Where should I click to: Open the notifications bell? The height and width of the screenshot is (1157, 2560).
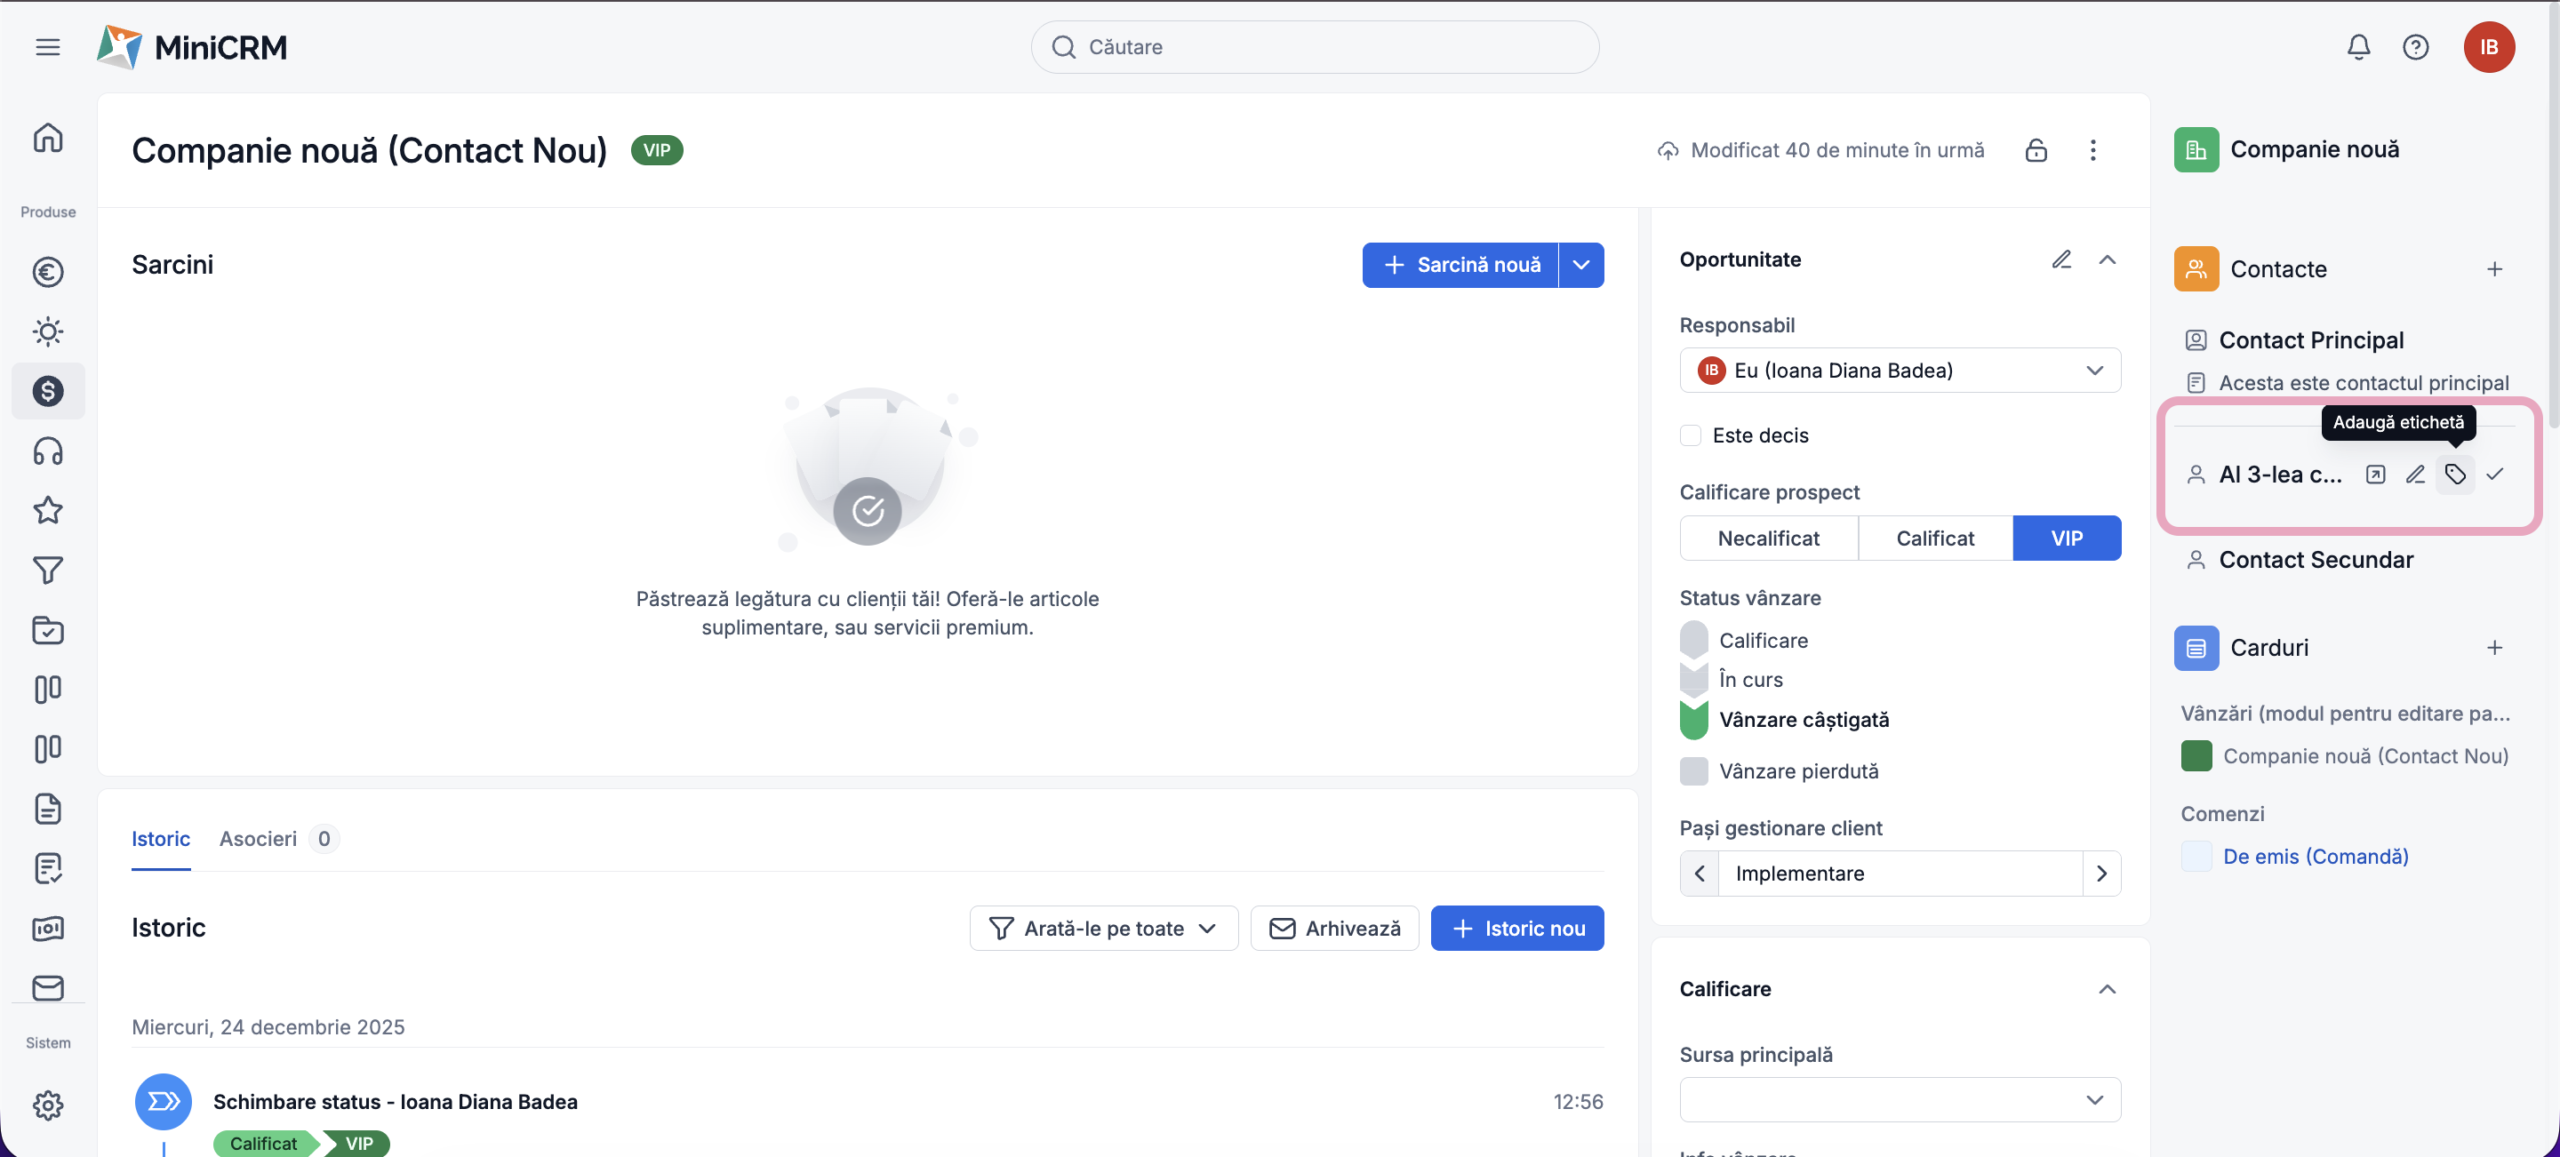click(2358, 47)
